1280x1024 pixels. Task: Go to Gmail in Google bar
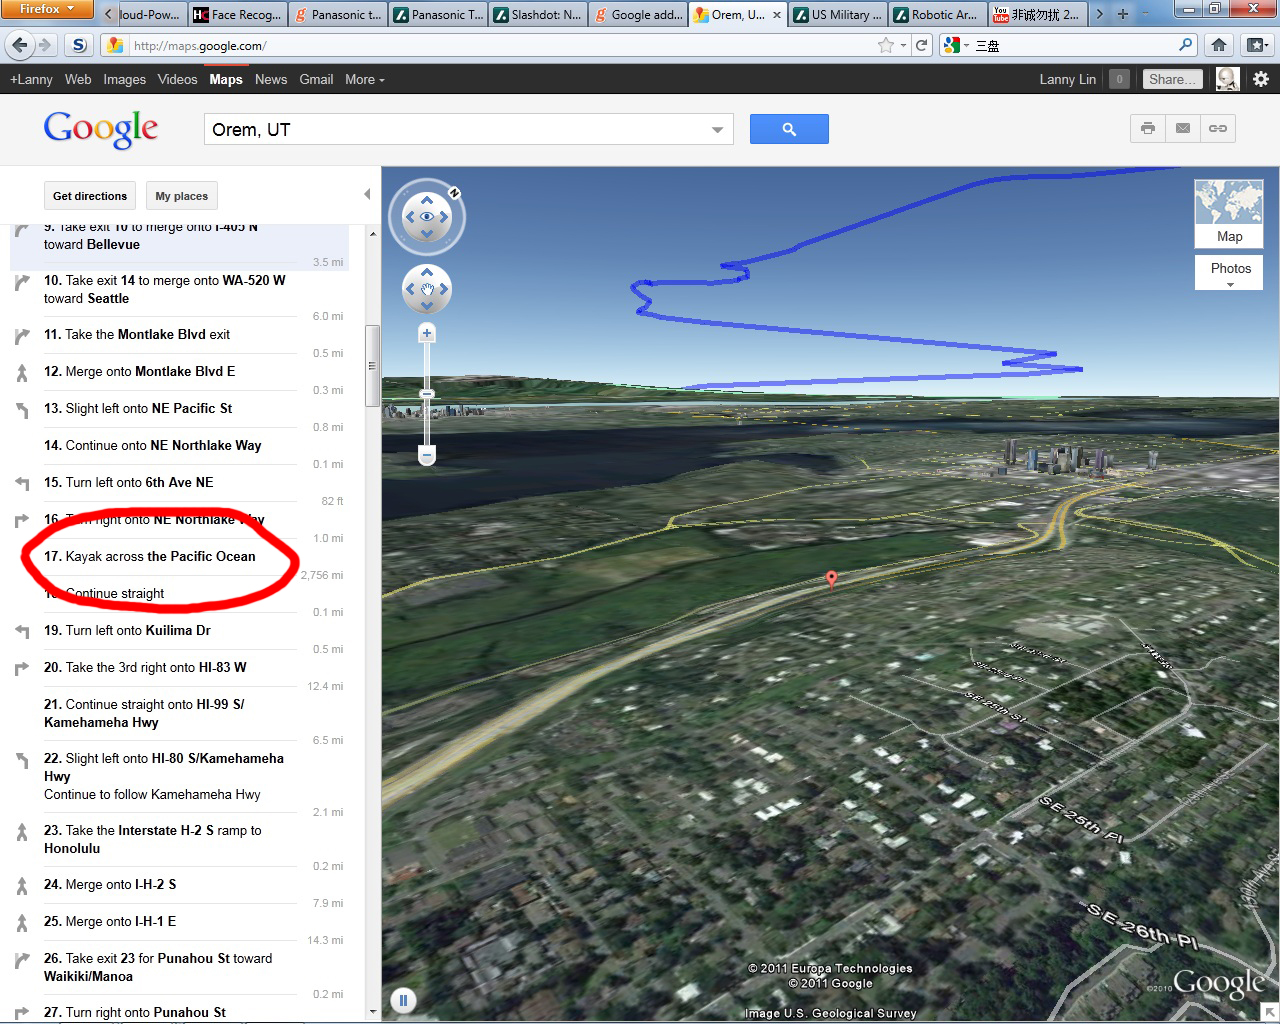click(x=316, y=80)
